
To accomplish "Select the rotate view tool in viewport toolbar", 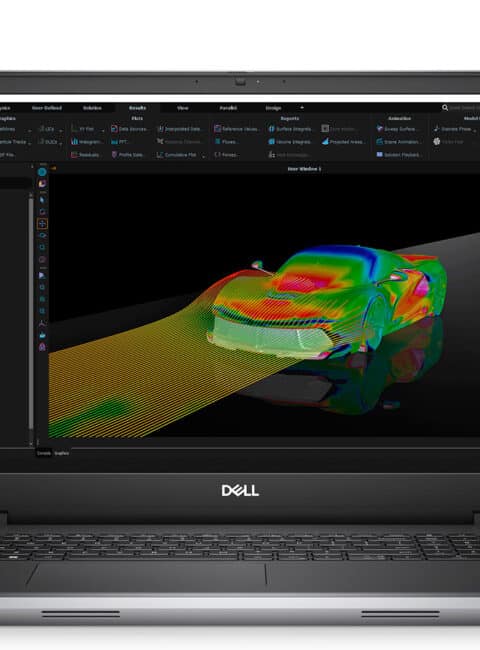I will [x=42, y=212].
